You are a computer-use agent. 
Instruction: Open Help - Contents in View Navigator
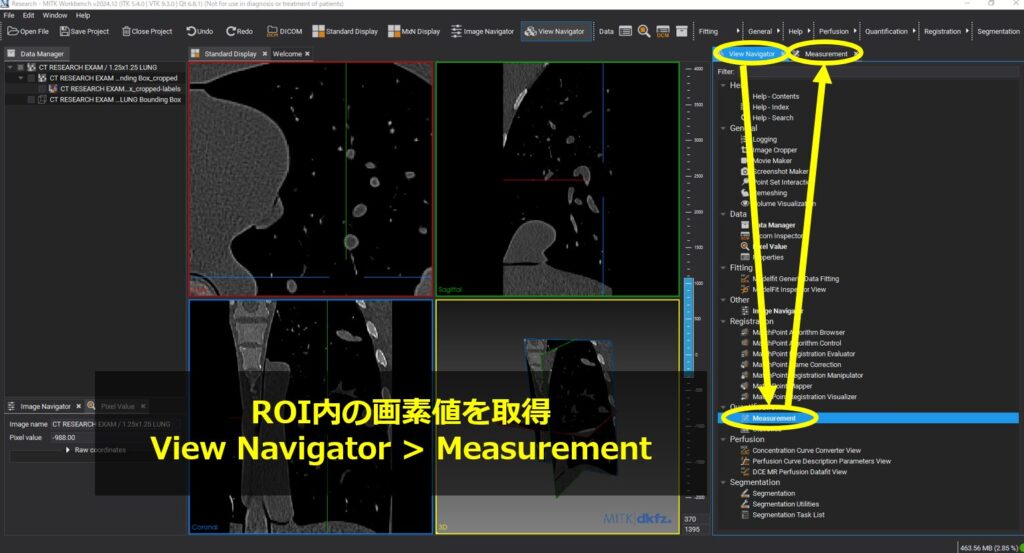tap(775, 96)
